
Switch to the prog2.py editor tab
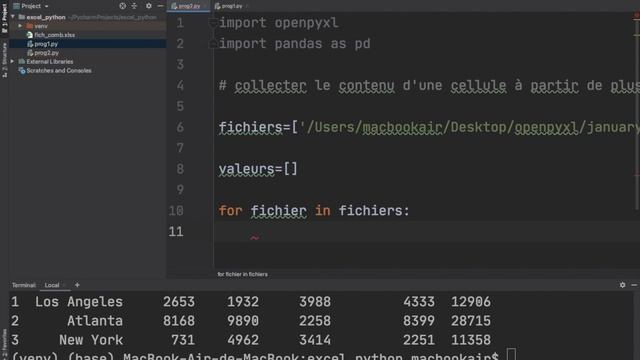[x=189, y=6]
